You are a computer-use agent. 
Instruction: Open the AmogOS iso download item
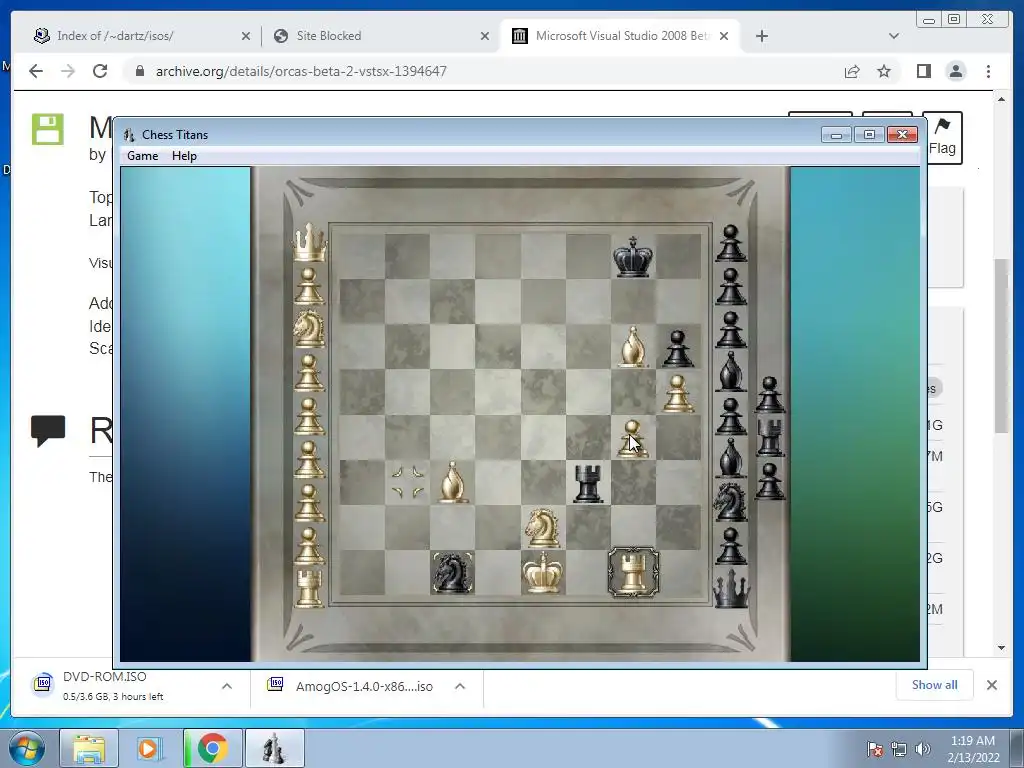click(353, 686)
